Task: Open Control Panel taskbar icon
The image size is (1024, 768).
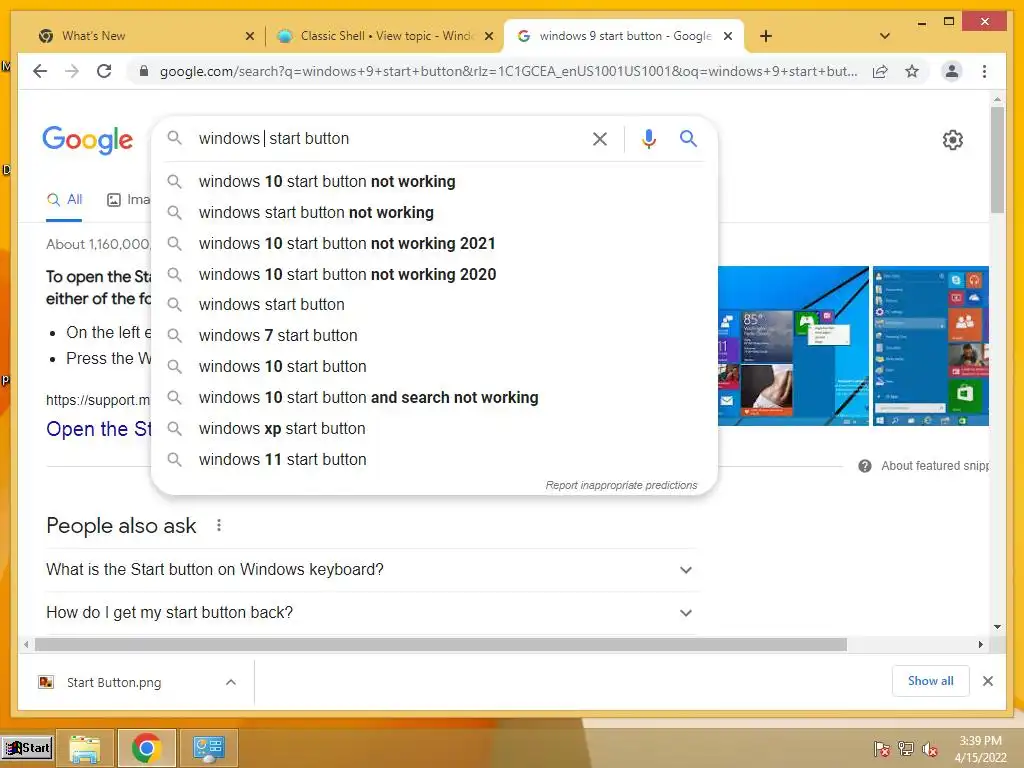Action: [209, 748]
